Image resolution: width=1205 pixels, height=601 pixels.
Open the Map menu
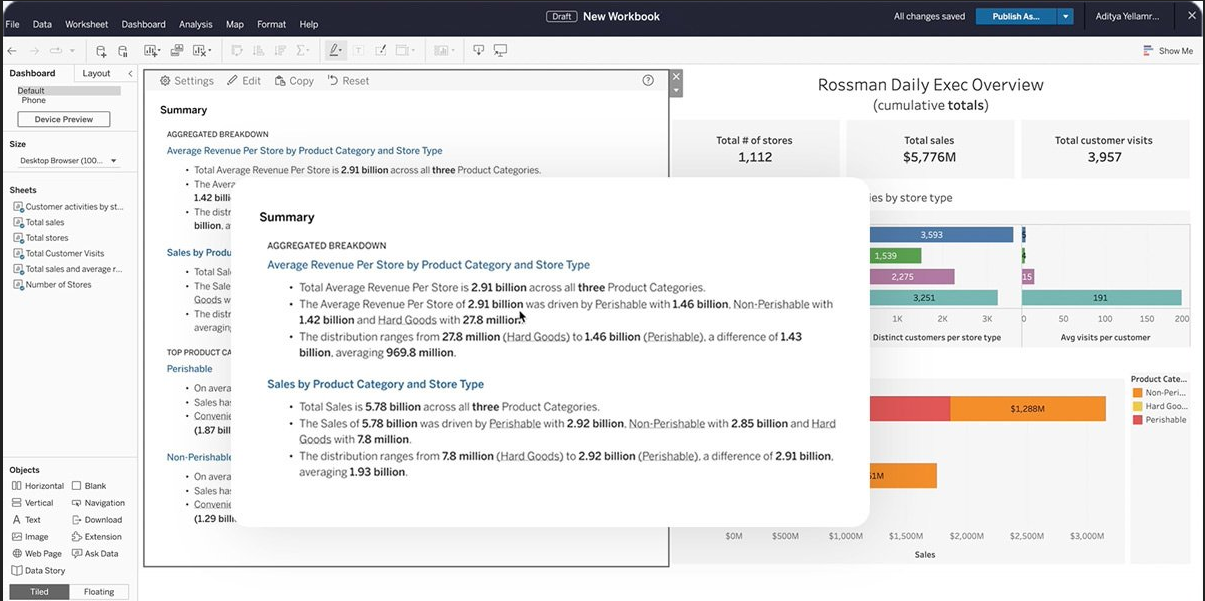click(x=235, y=24)
